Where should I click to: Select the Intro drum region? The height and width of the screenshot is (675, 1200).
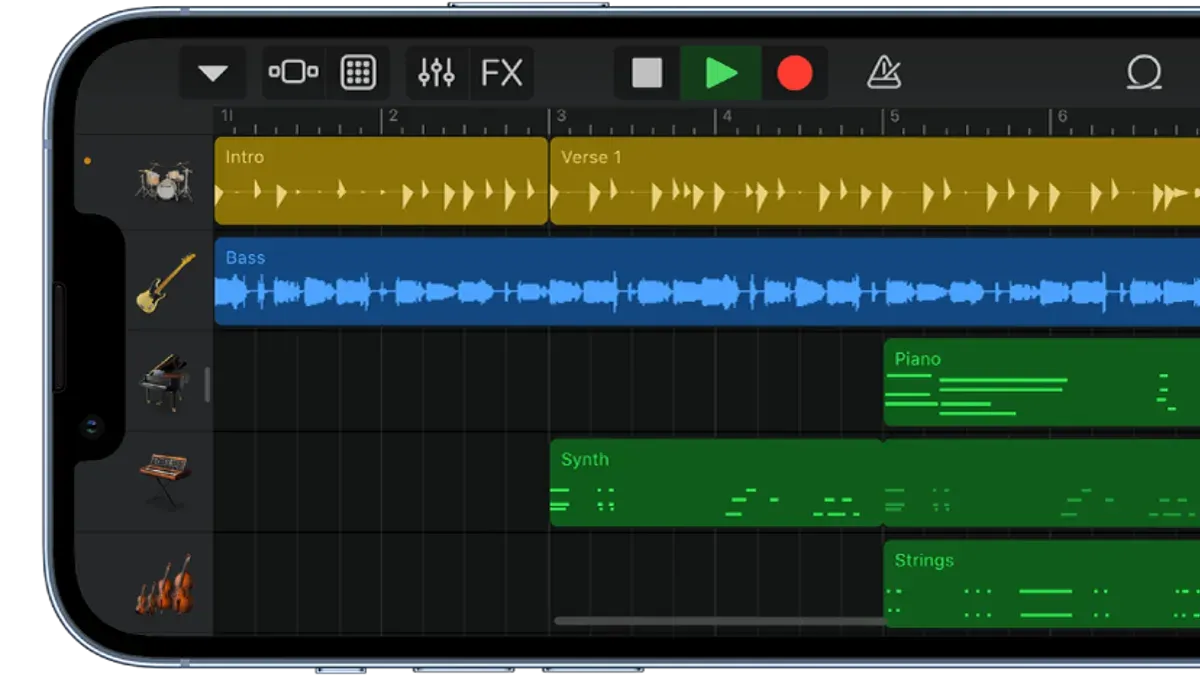(381, 181)
